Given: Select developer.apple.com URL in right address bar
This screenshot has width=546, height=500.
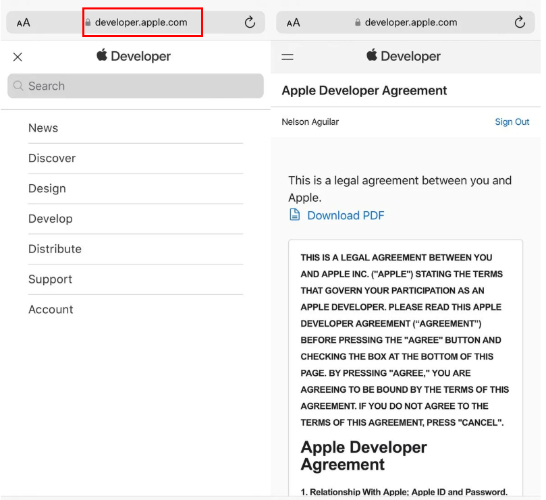Looking at the screenshot, I should tap(411, 22).
